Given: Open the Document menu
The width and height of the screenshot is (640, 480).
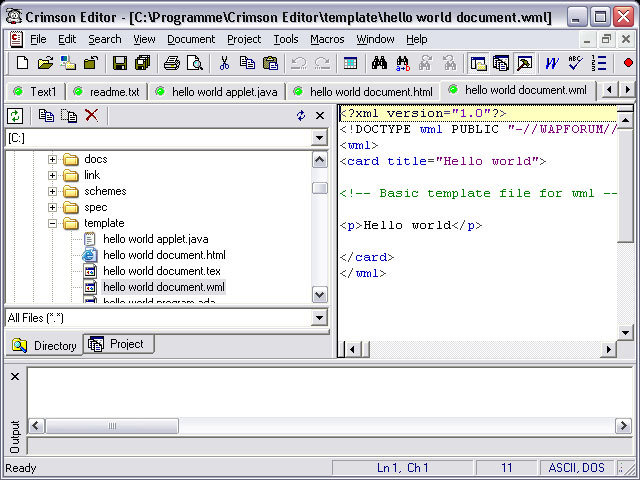Looking at the screenshot, I should pos(191,39).
